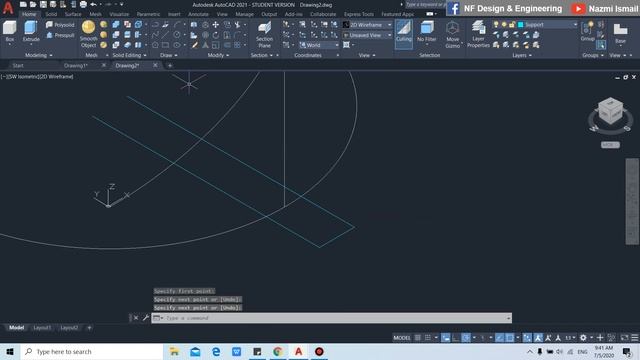Open the Windows Start menu
The height and width of the screenshot is (360, 640).
click(x=10, y=351)
